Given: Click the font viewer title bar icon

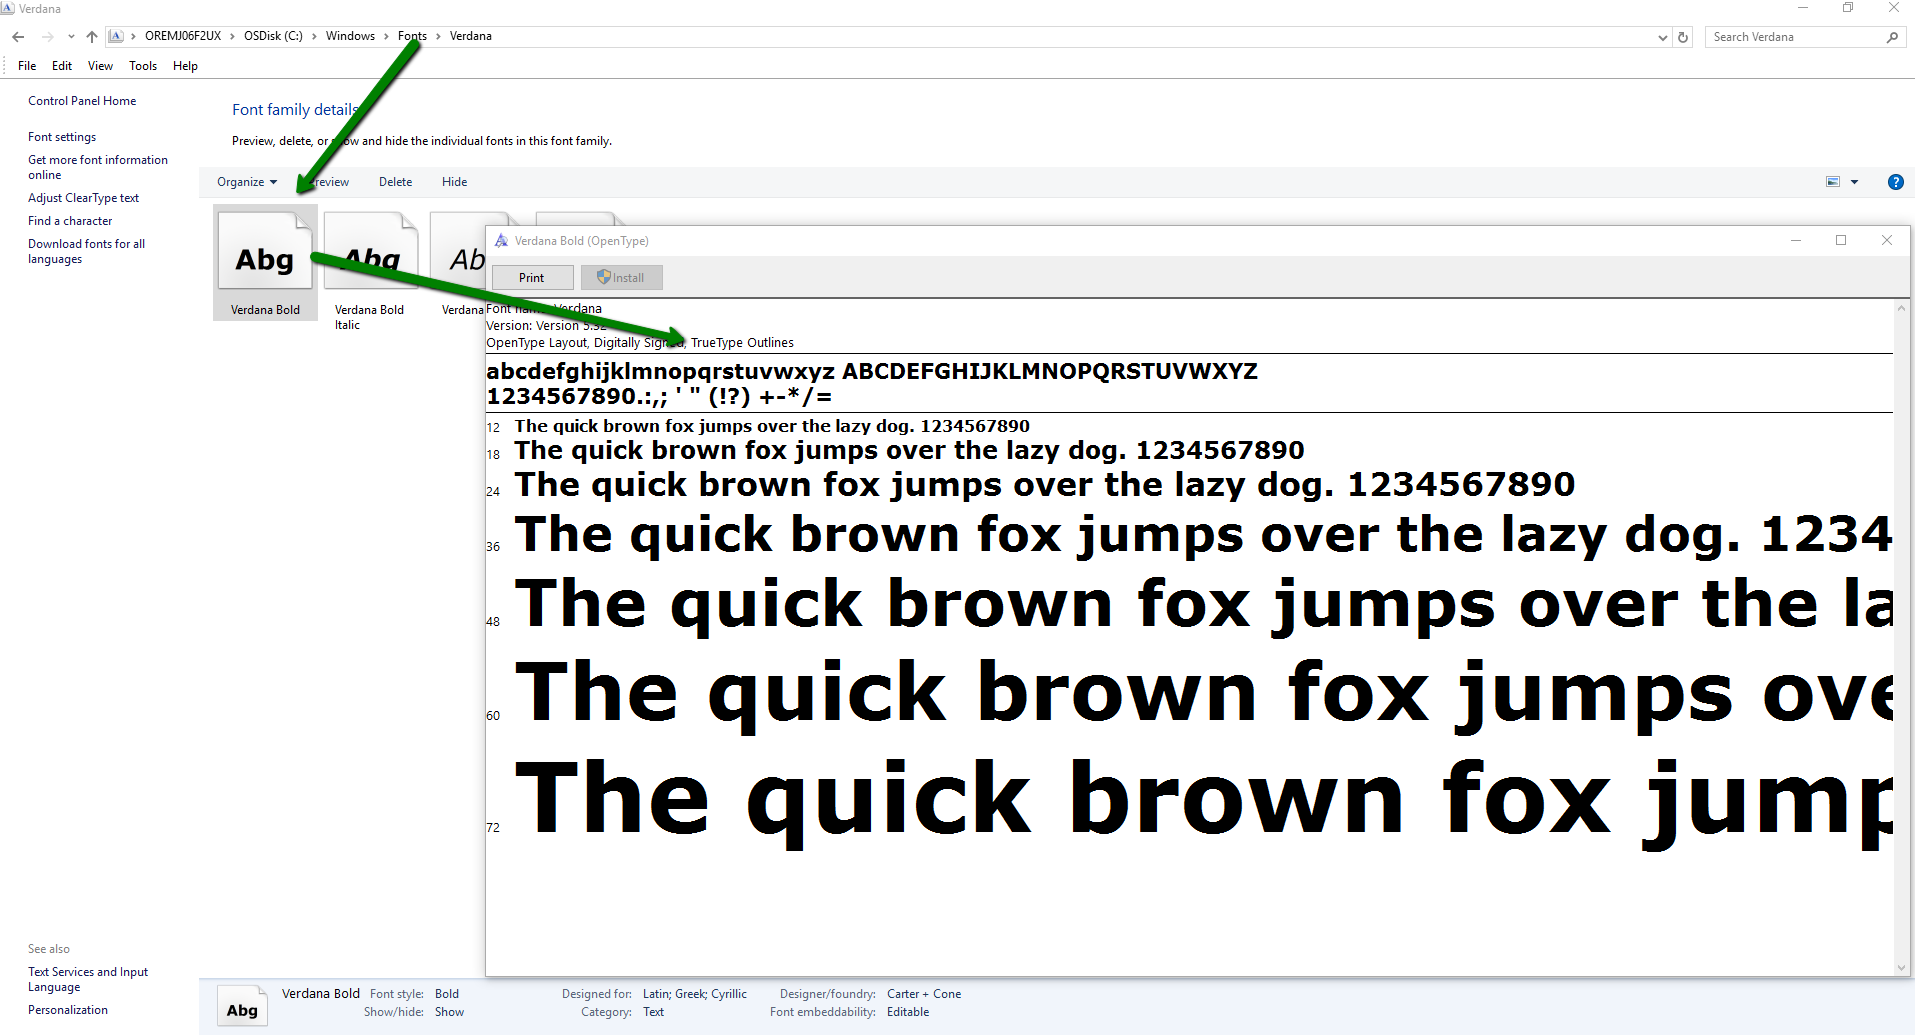Looking at the screenshot, I should pyautogui.click(x=501, y=241).
